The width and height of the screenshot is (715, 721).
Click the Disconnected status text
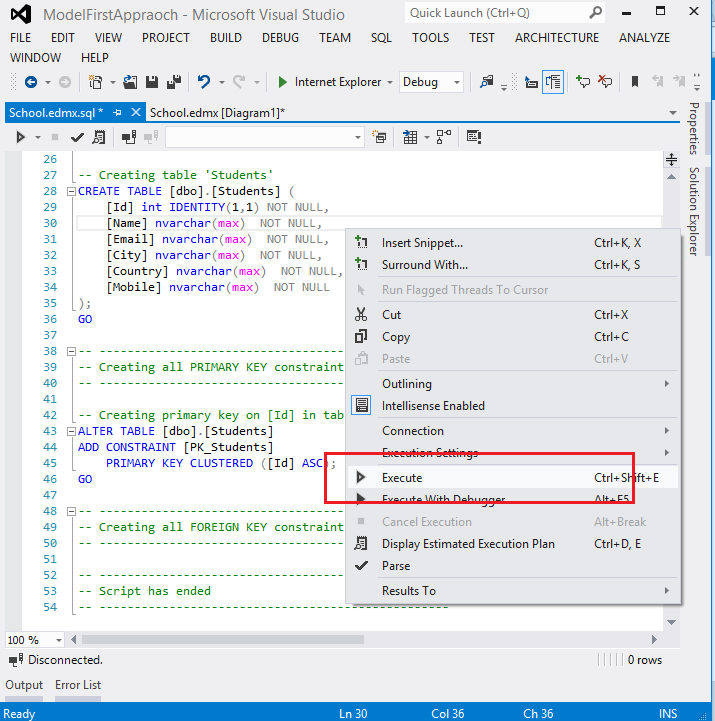click(x=65, y=660)
